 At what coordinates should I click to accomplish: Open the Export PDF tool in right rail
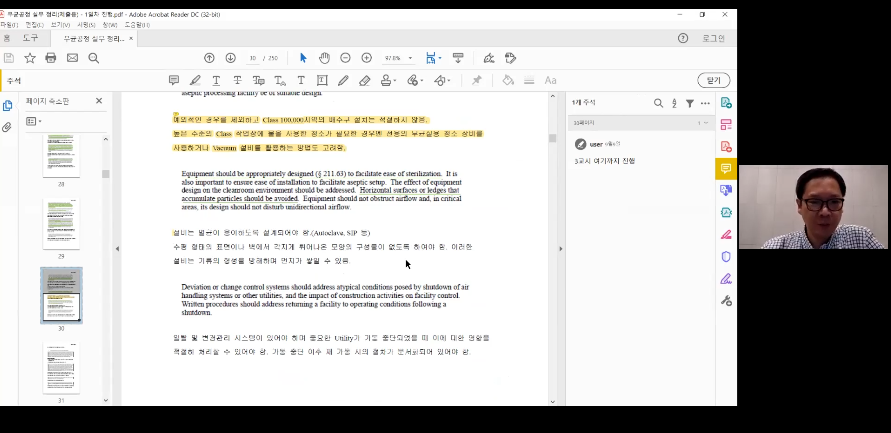(726, 103)
